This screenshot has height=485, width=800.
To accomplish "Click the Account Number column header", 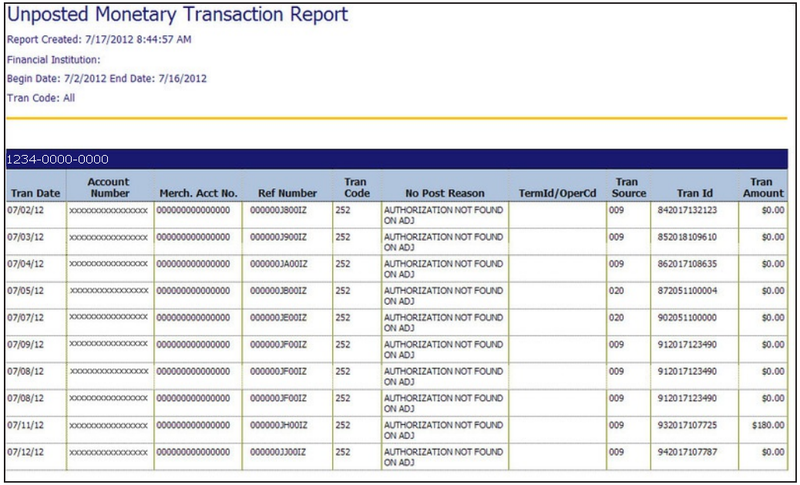I will [109, 186].
